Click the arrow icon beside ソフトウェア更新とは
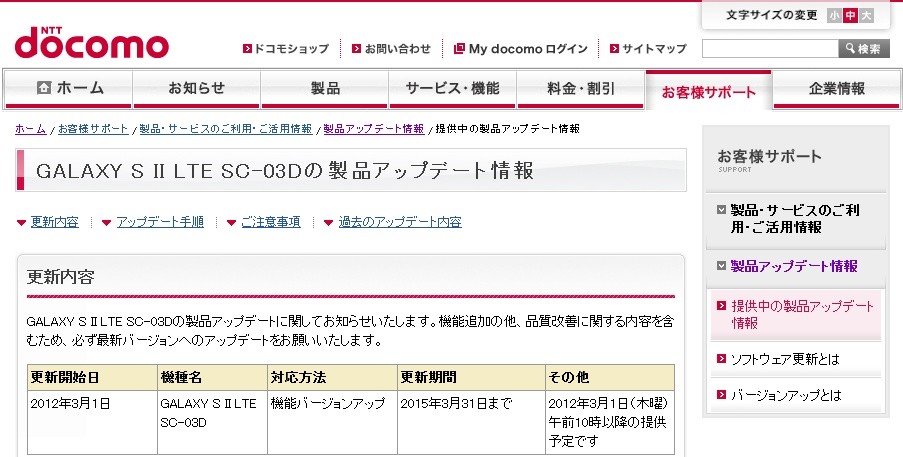The height and width of the screenshot is (457, 903). [x=722, y=359]
